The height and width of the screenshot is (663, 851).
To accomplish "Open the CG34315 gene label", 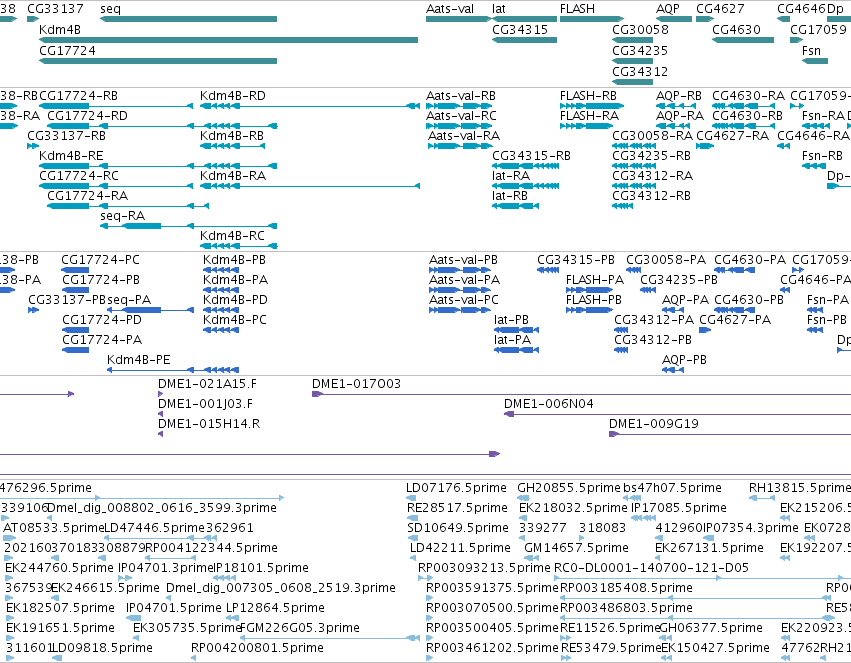I will click(520, 29).
